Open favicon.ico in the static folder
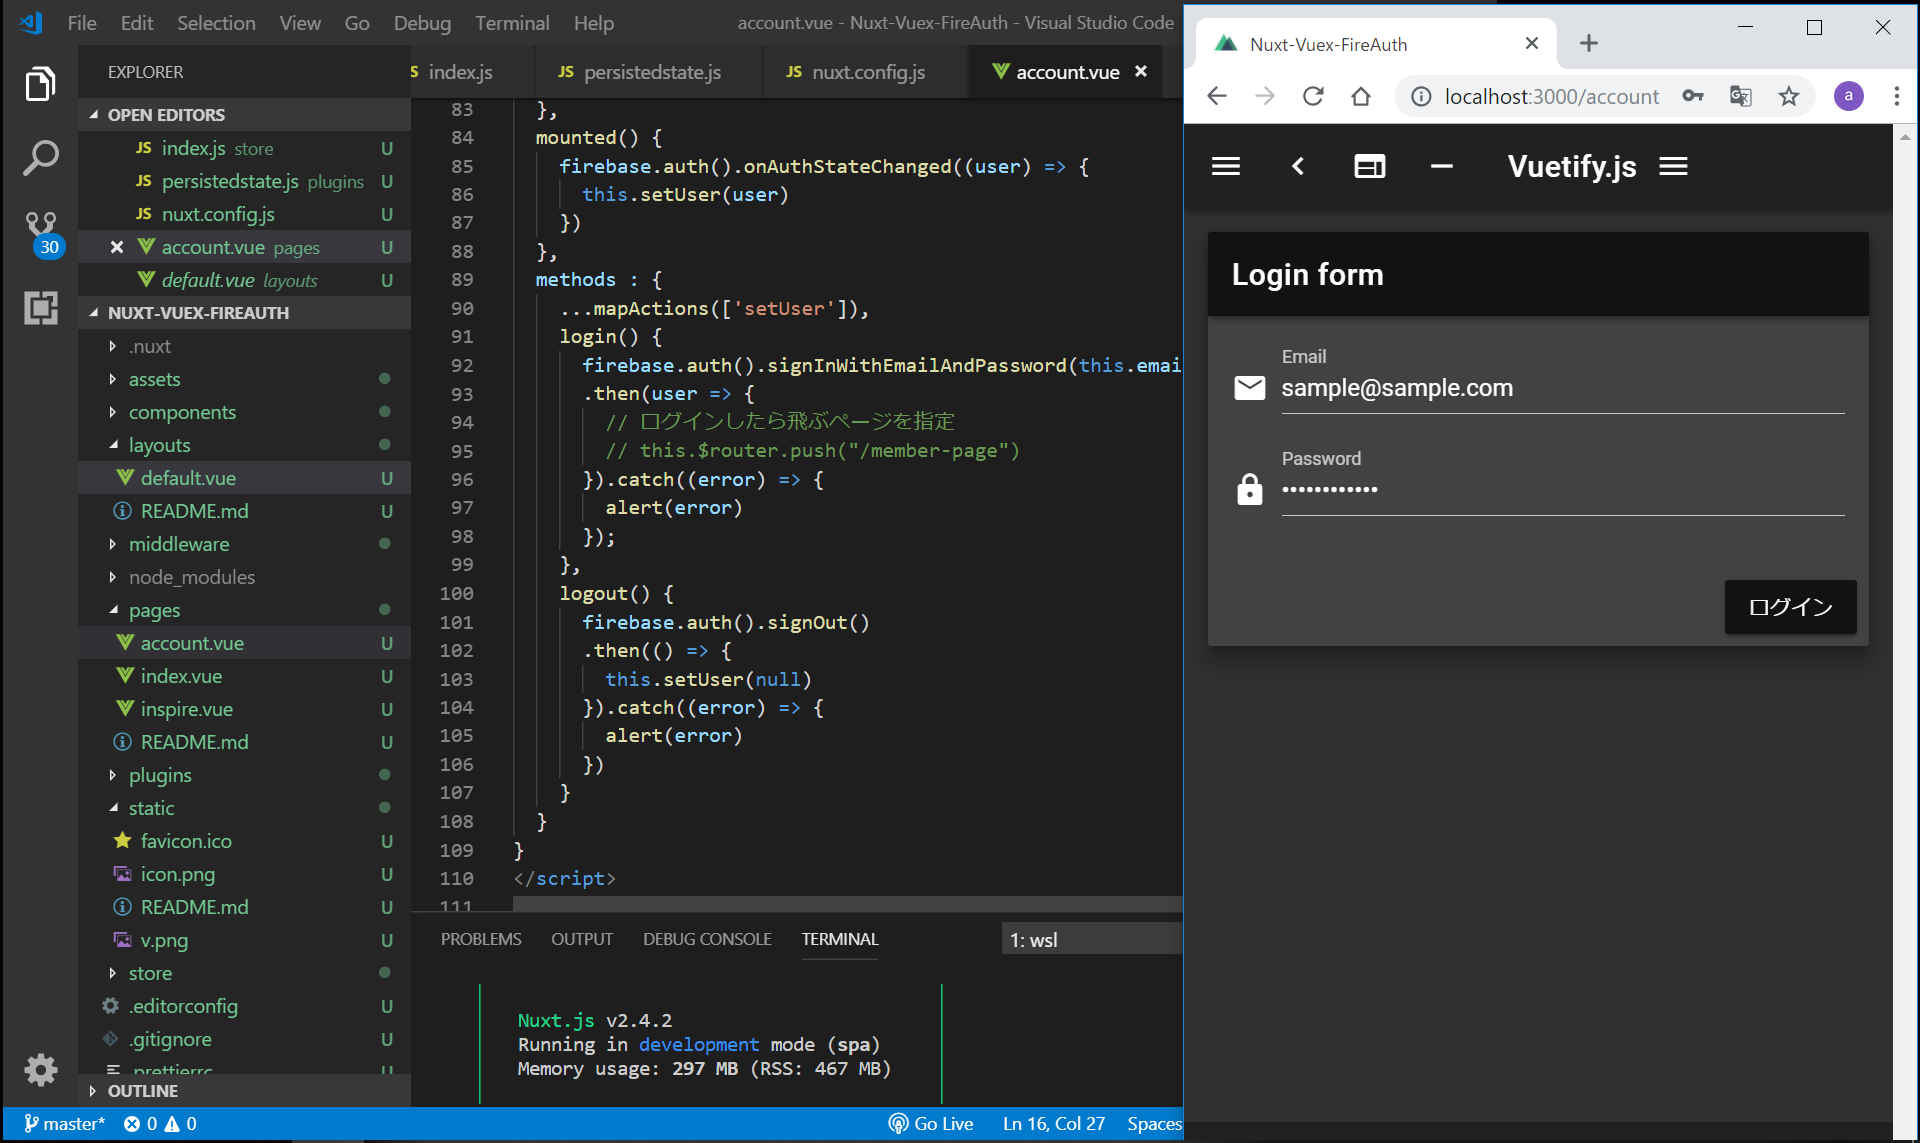This screenshot has height=1143, width=1920. tap(244, 841)
